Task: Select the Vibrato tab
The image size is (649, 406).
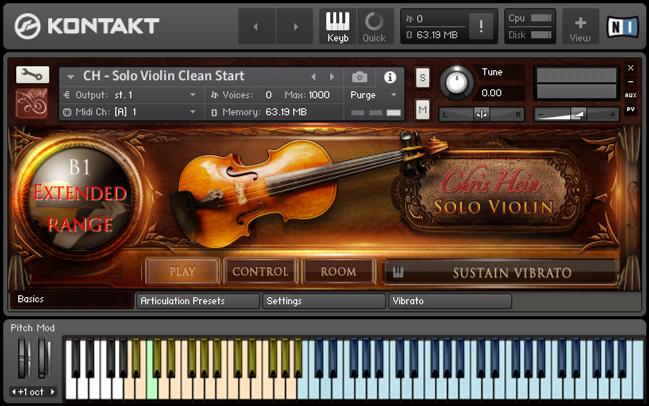Action: pyautogui.click(x=449, y=301)
